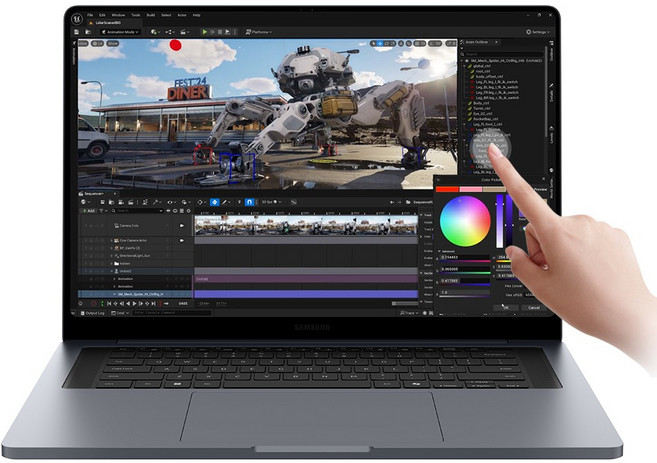Open the Edit menu
Viewport: 657px width, 463px height.
tap(102, 15)
